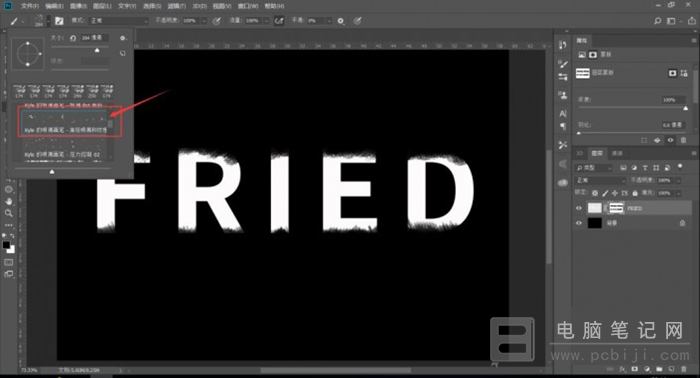Create new brush preset from this brush
This screenshot has height=378, width=700.
click(123, 53)
